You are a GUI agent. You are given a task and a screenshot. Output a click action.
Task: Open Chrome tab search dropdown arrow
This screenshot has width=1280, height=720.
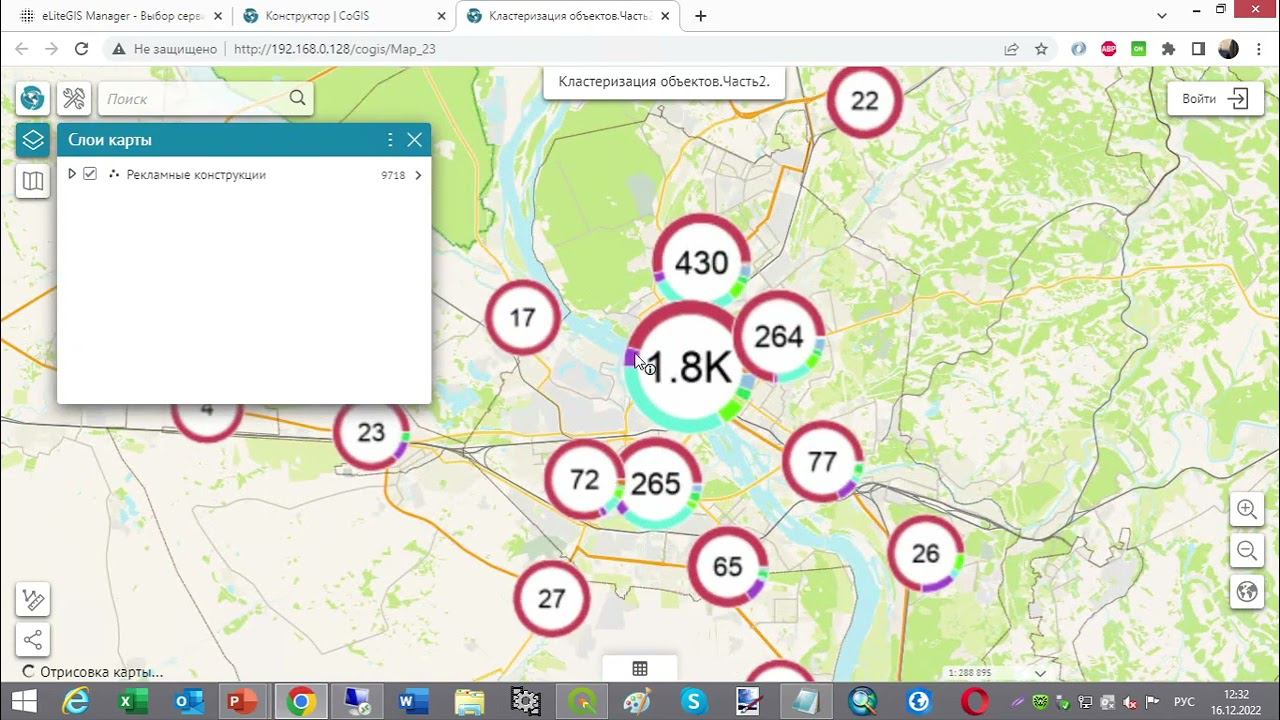[1162, 16]
